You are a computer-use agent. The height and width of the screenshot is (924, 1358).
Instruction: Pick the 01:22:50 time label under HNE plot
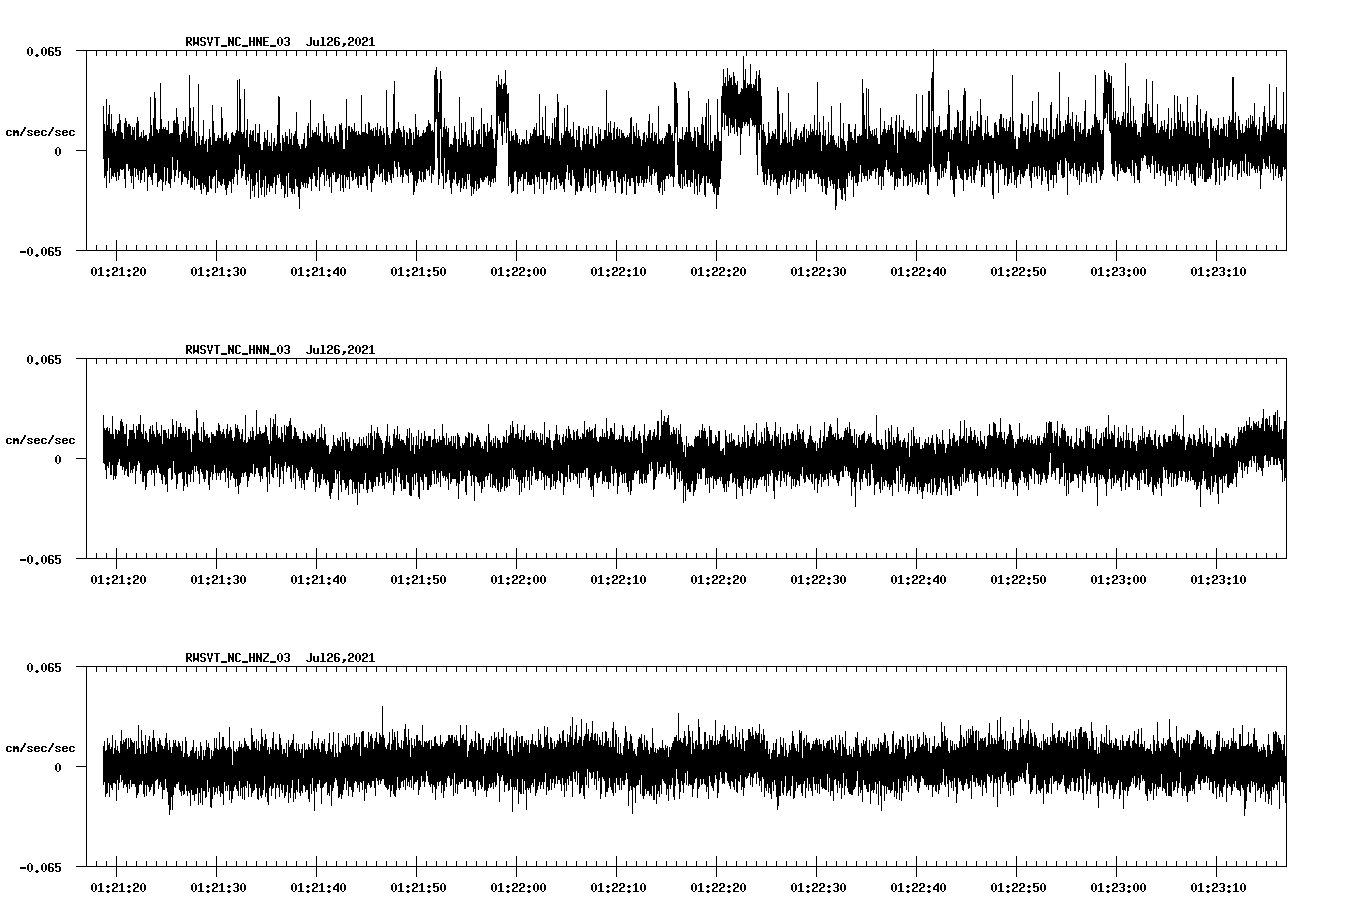(x=1018, y=272)
